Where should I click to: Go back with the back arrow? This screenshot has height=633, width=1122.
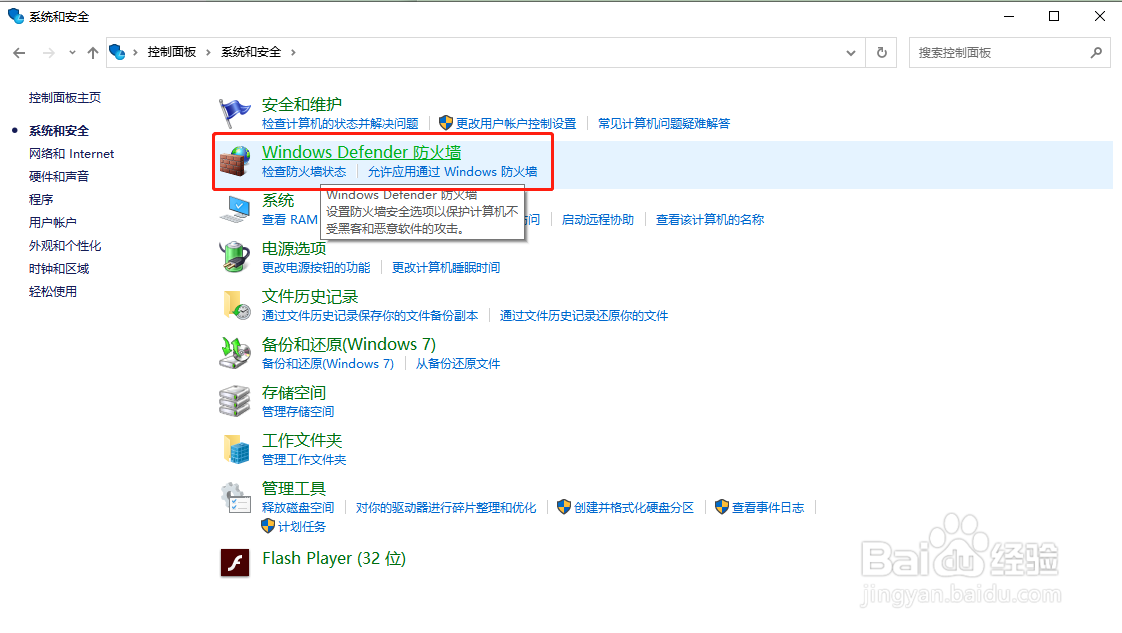[19, 53]
